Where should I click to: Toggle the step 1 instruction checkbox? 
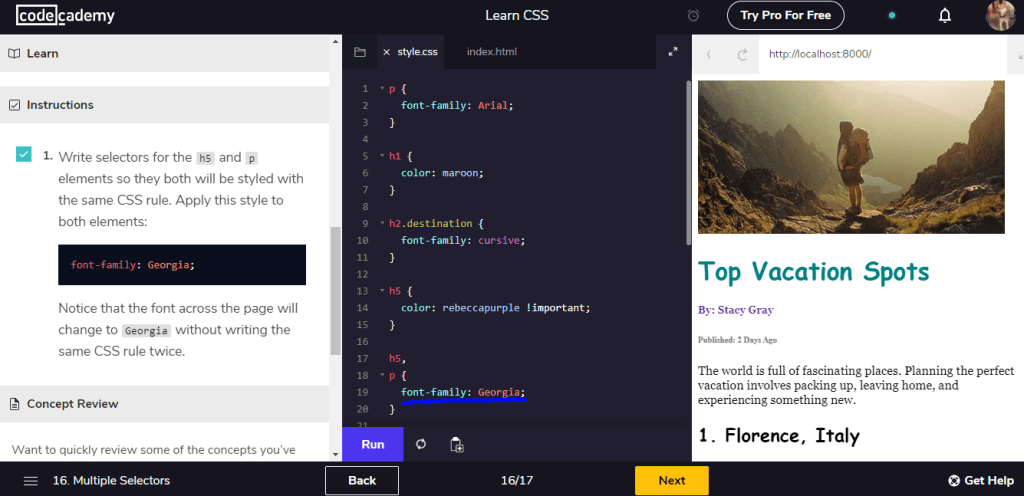click(23, 154)
